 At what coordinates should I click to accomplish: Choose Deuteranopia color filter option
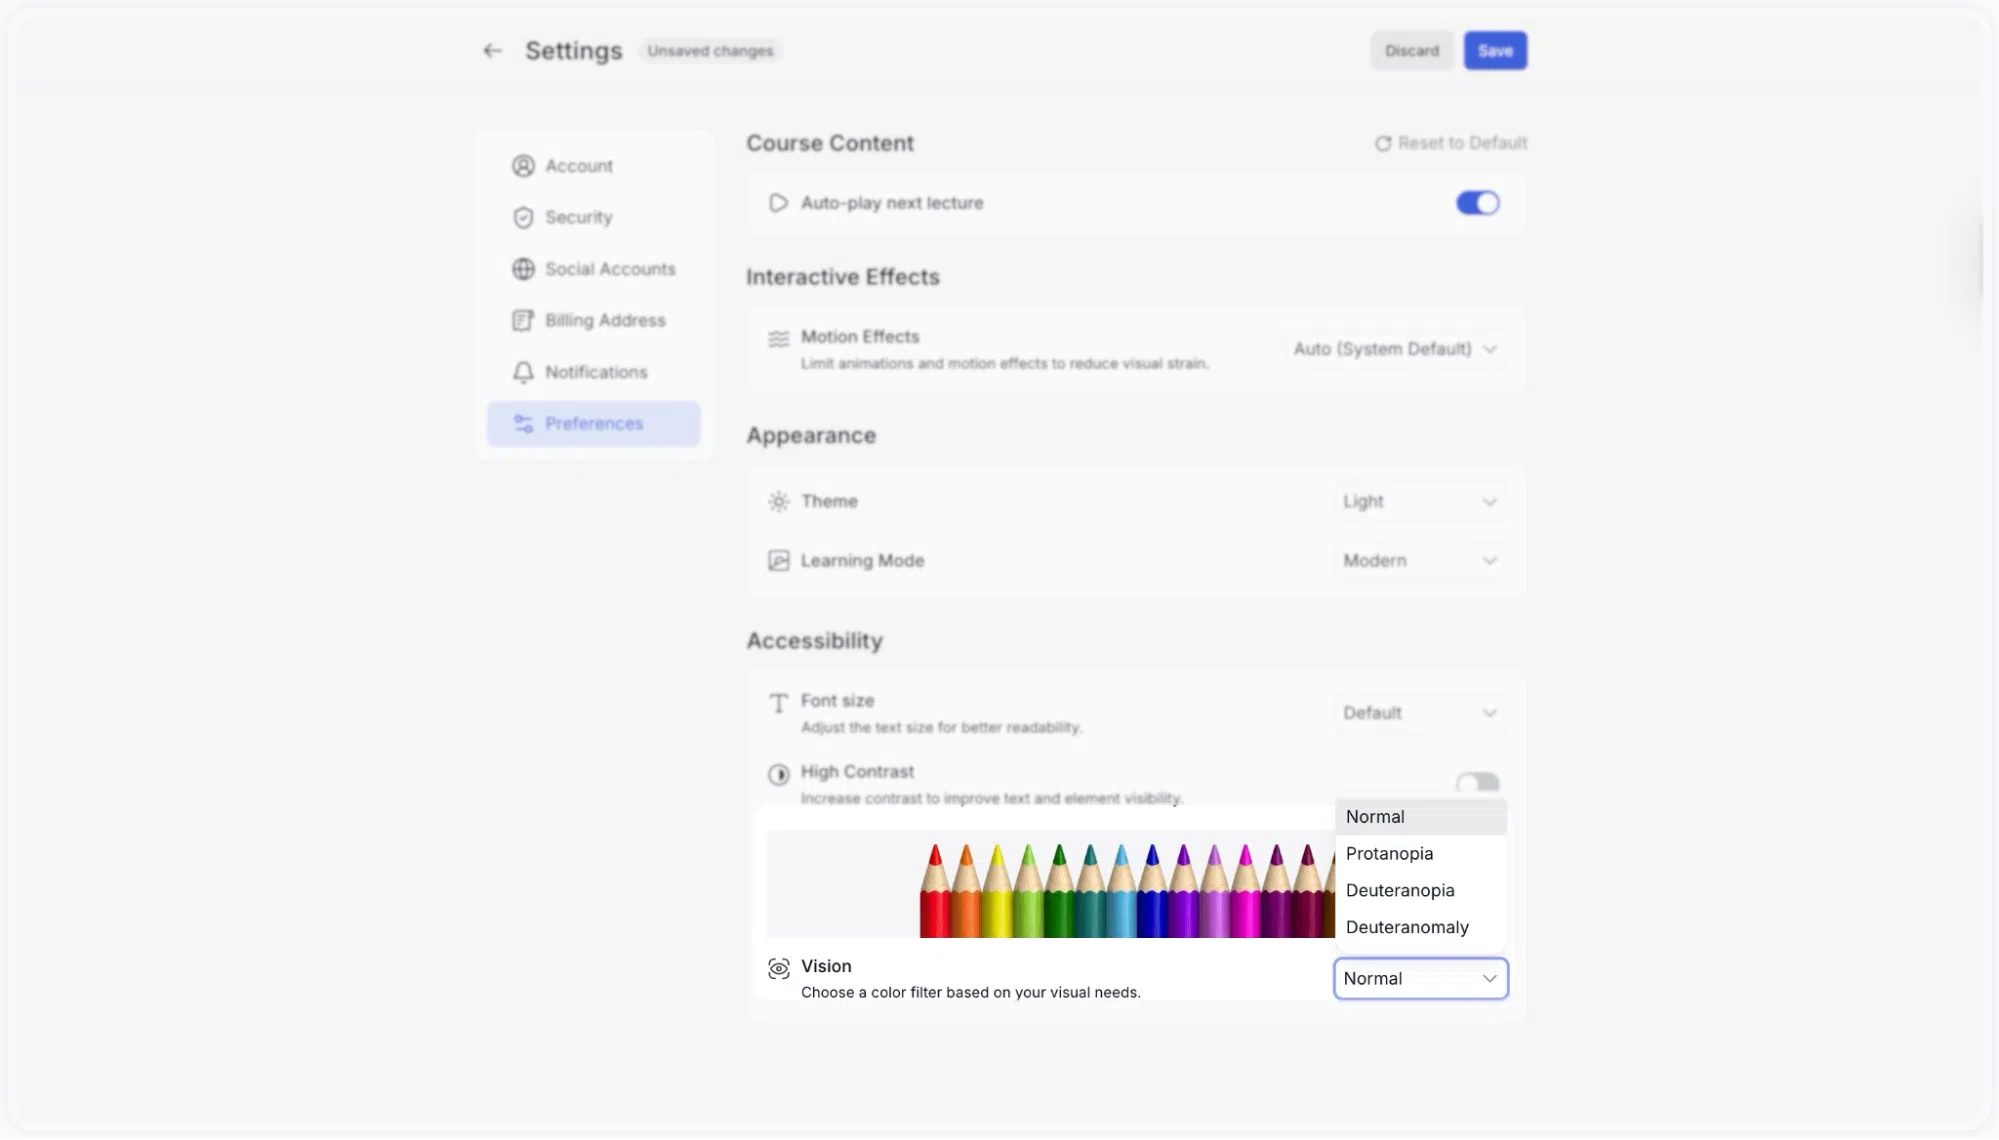(1420, 891)
